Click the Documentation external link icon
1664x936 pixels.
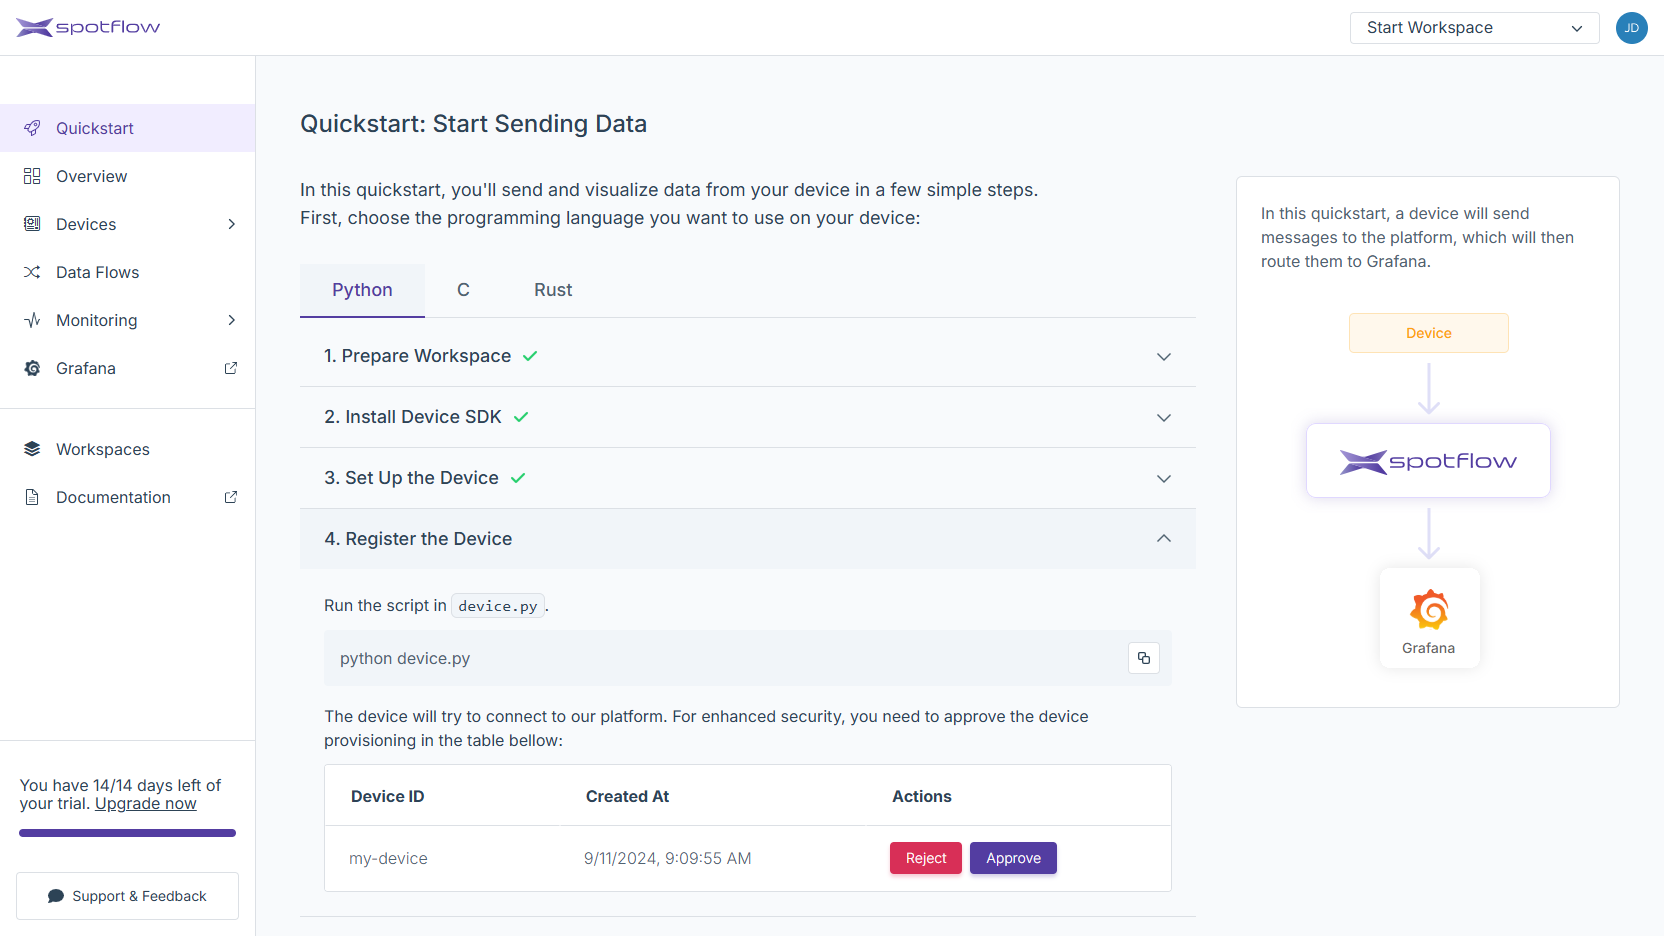[231, 497]
